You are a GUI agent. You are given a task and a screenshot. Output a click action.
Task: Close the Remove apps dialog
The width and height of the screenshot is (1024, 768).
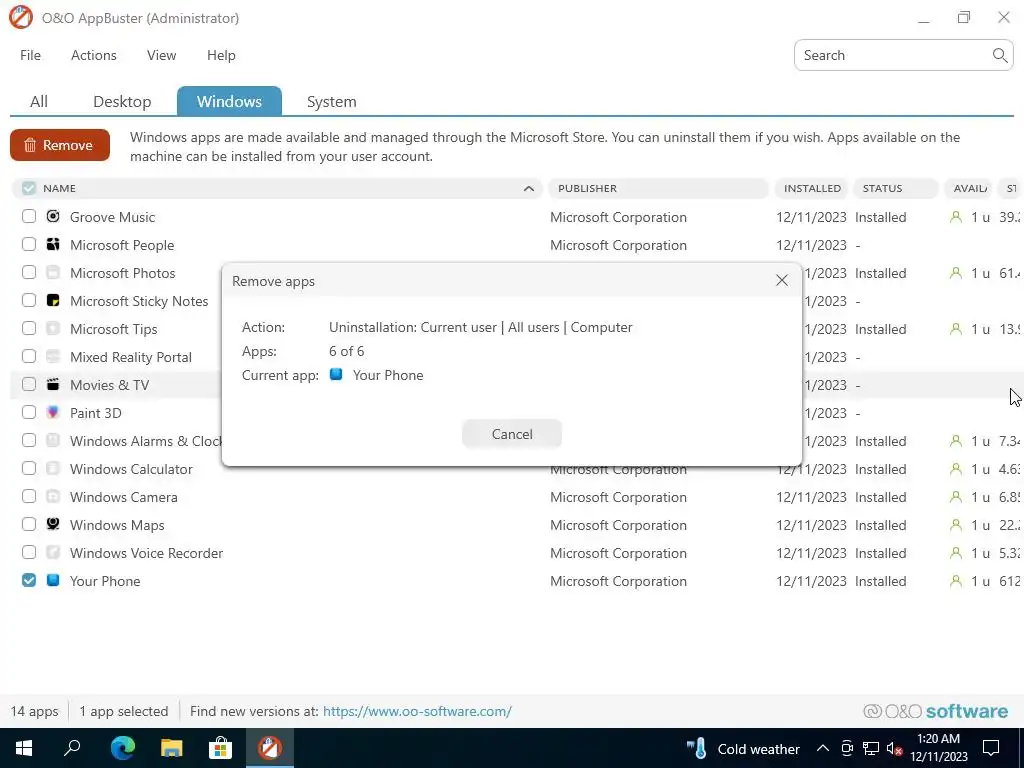[x=781, y=281]
